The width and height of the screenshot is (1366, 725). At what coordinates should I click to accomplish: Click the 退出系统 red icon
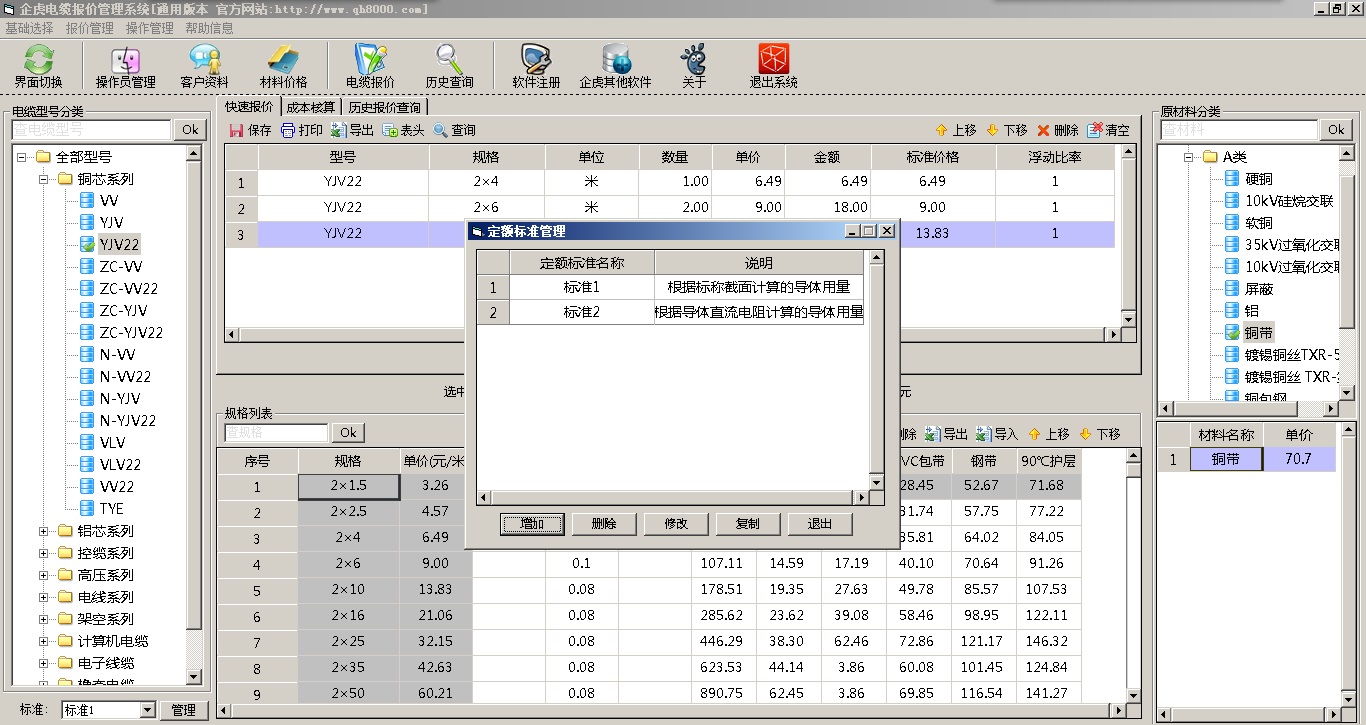773,67
